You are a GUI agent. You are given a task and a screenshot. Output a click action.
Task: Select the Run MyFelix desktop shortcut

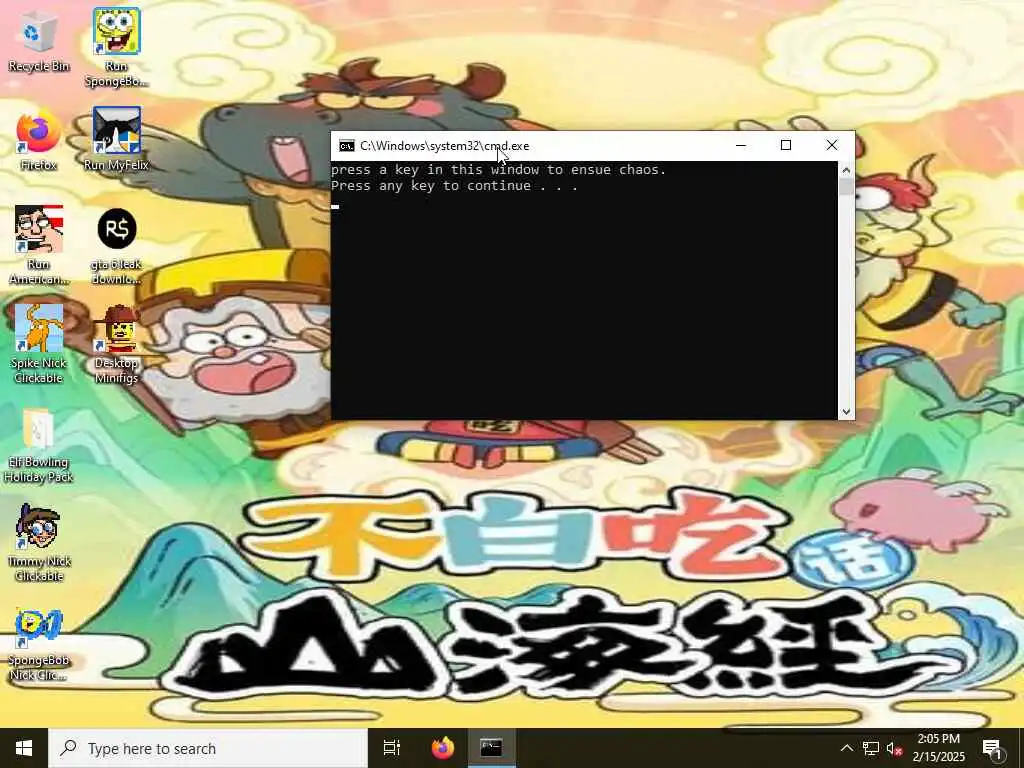tap(116, 140)
